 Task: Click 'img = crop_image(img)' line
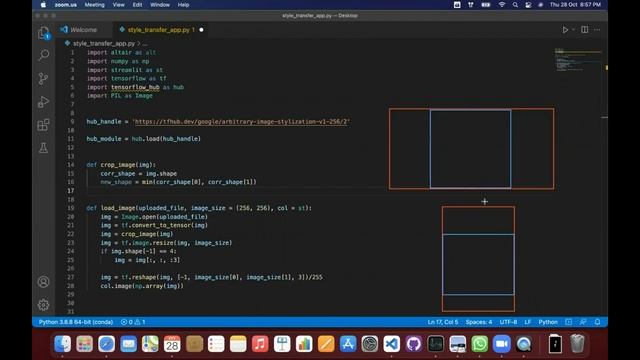[137, 234]
